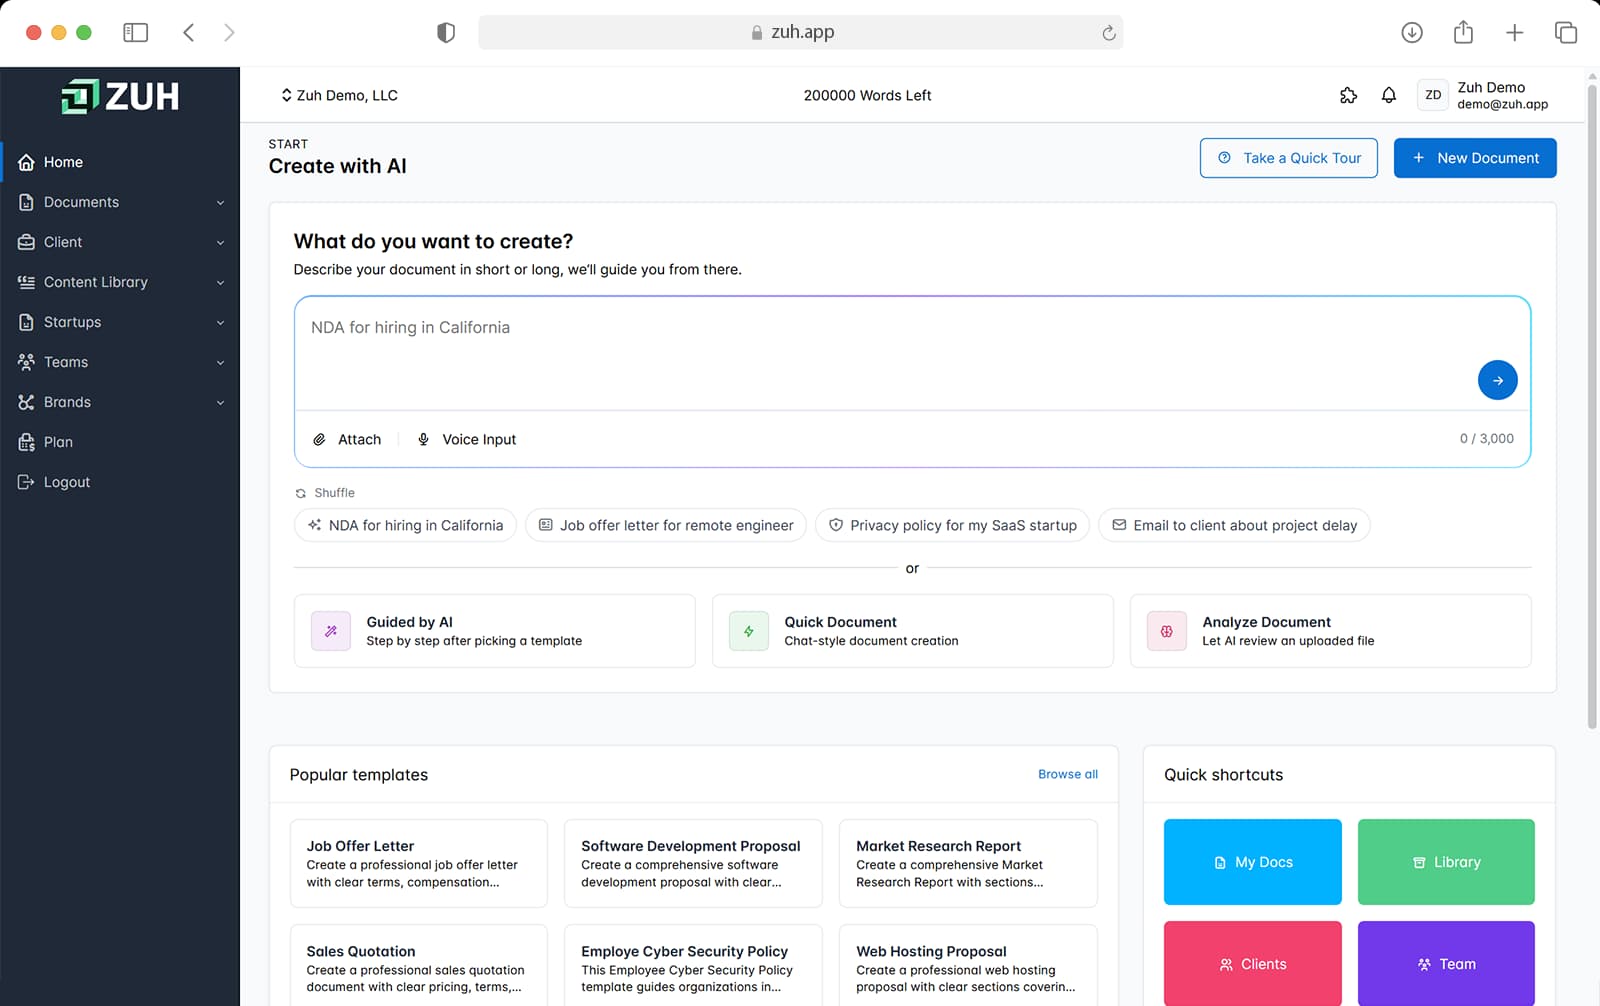
Task: Expand the Brands menu chevron
Action: click(220, 403)
